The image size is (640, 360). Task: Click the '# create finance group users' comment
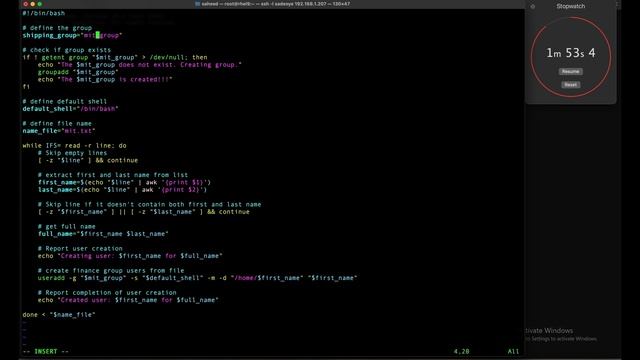coord(111,270)
